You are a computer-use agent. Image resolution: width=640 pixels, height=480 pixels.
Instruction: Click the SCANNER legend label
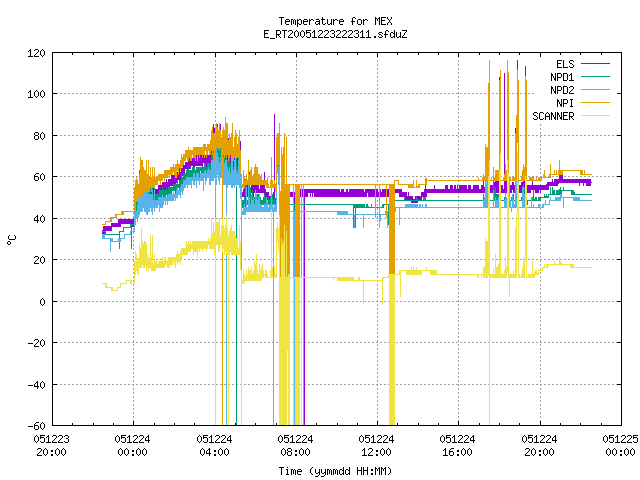pos(553,116)
